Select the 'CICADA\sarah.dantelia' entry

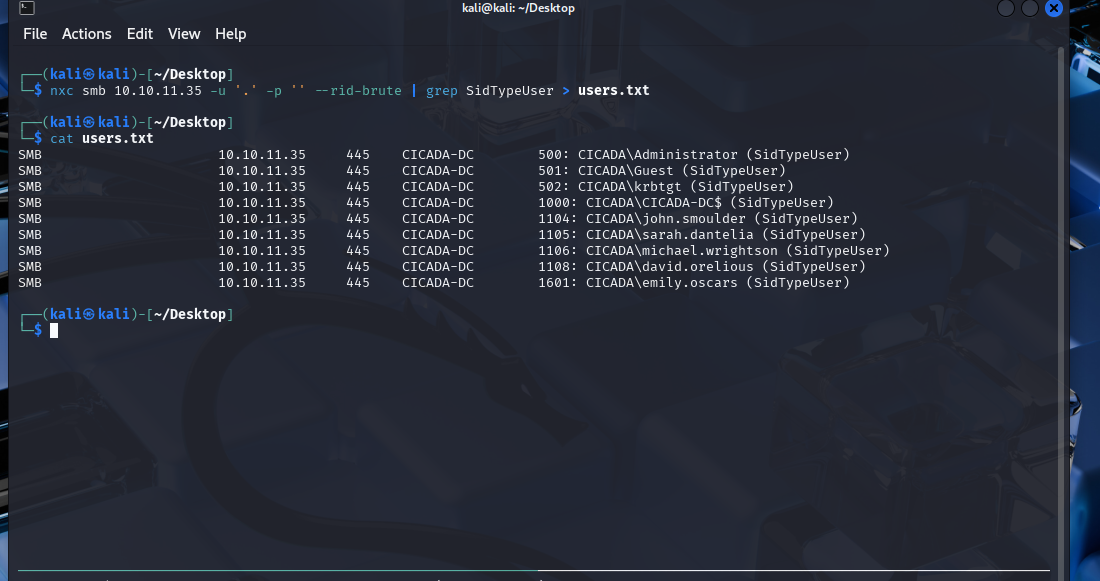click(x=669, y=234)
